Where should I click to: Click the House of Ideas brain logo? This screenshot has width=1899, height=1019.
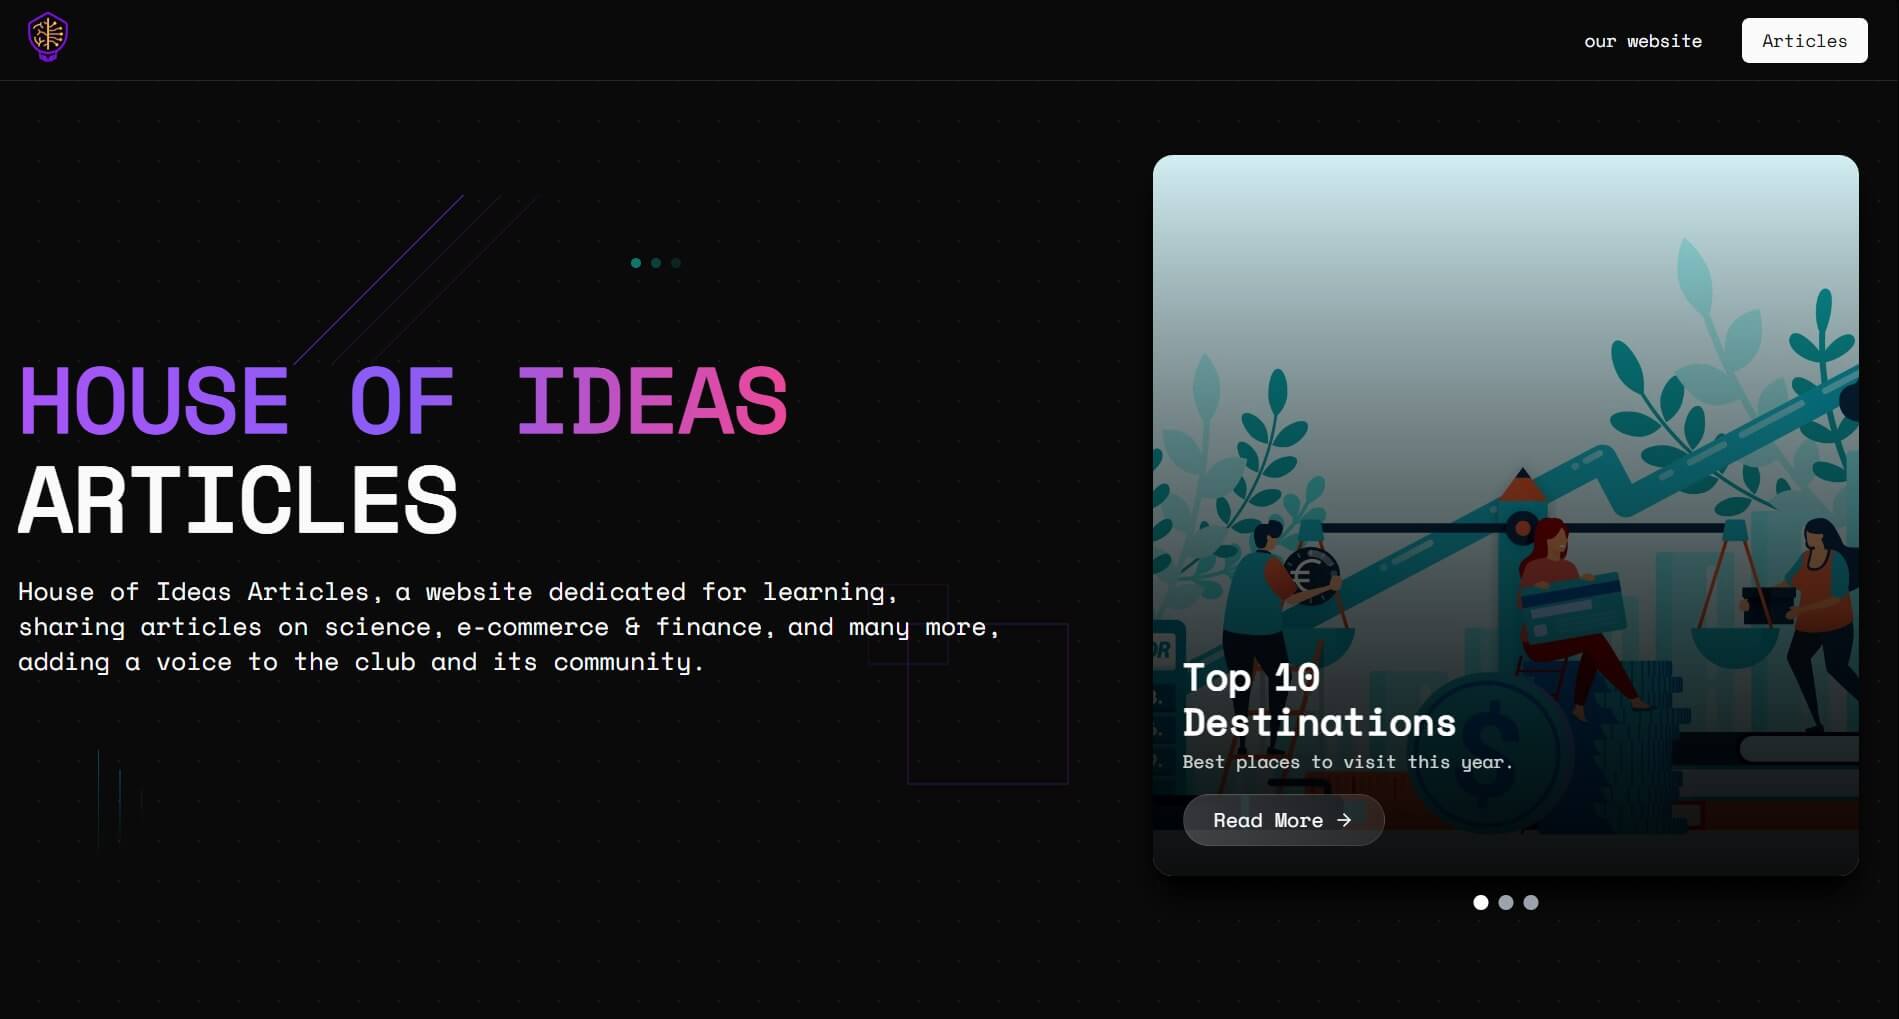coord(47,38)
